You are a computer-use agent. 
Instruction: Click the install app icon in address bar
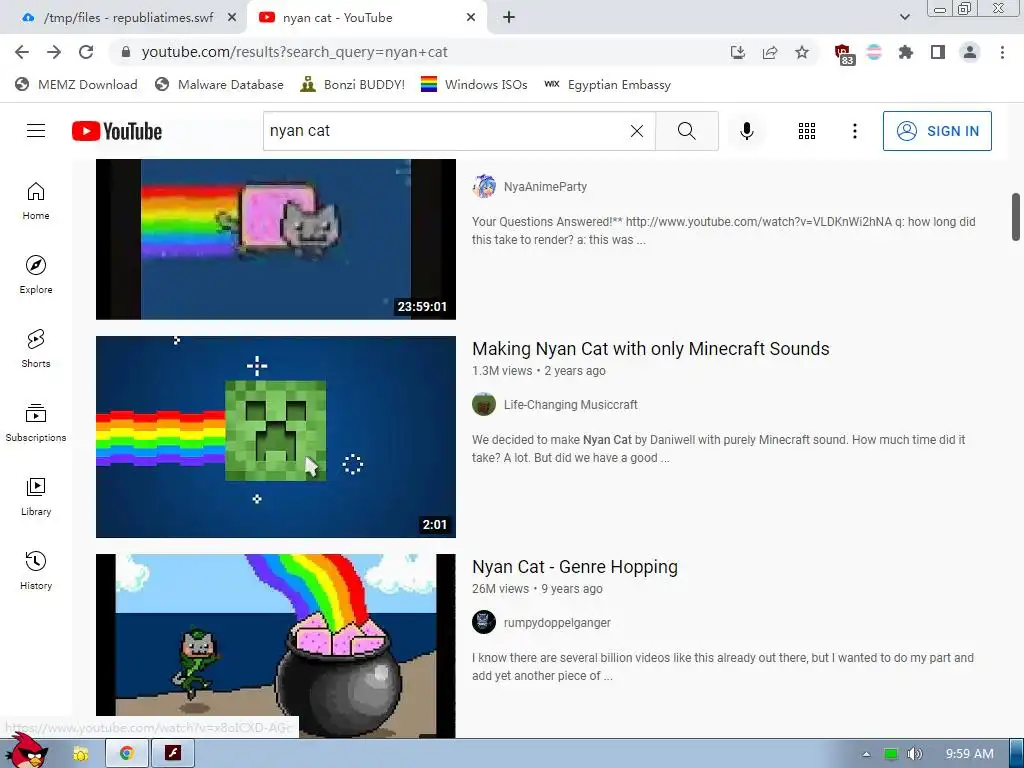[738, 52]
